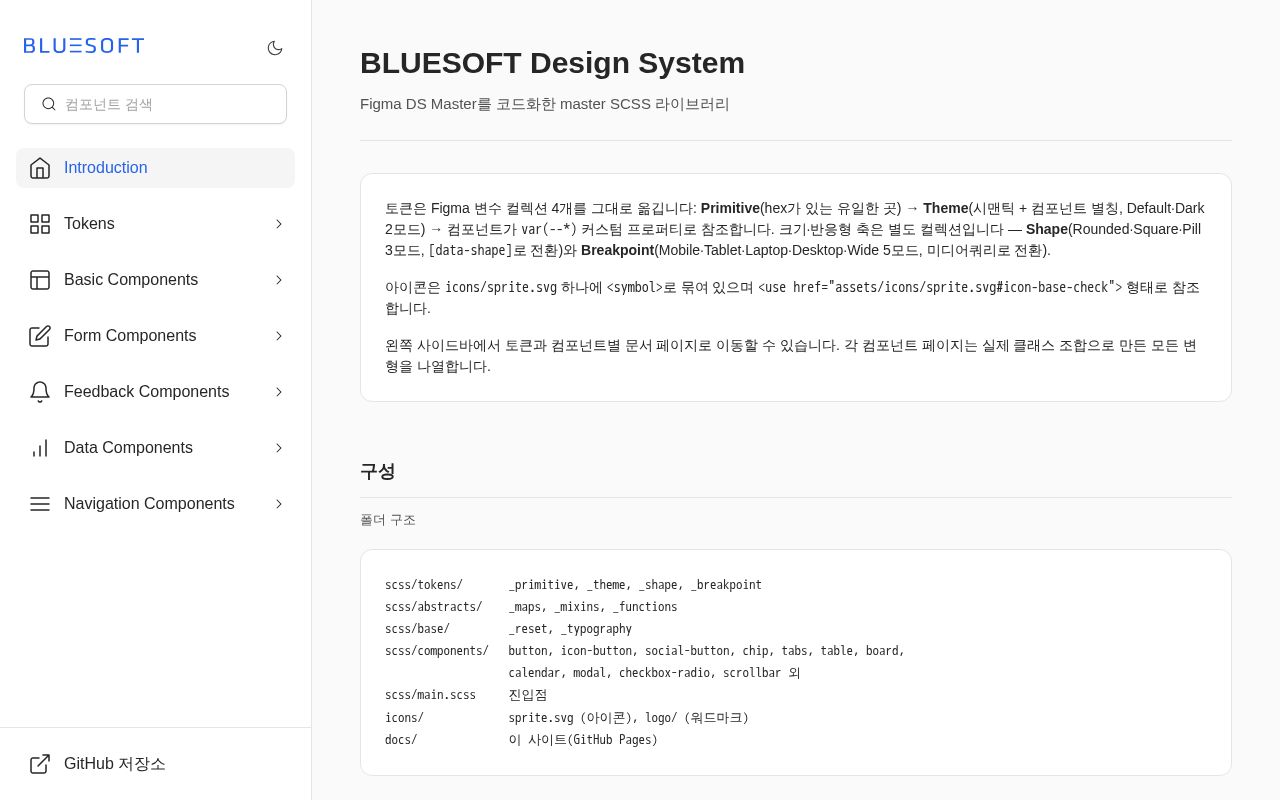Screen dimensions: 1280x800
Task: Click the bold Breakpoint word
Action: (617, 250)
